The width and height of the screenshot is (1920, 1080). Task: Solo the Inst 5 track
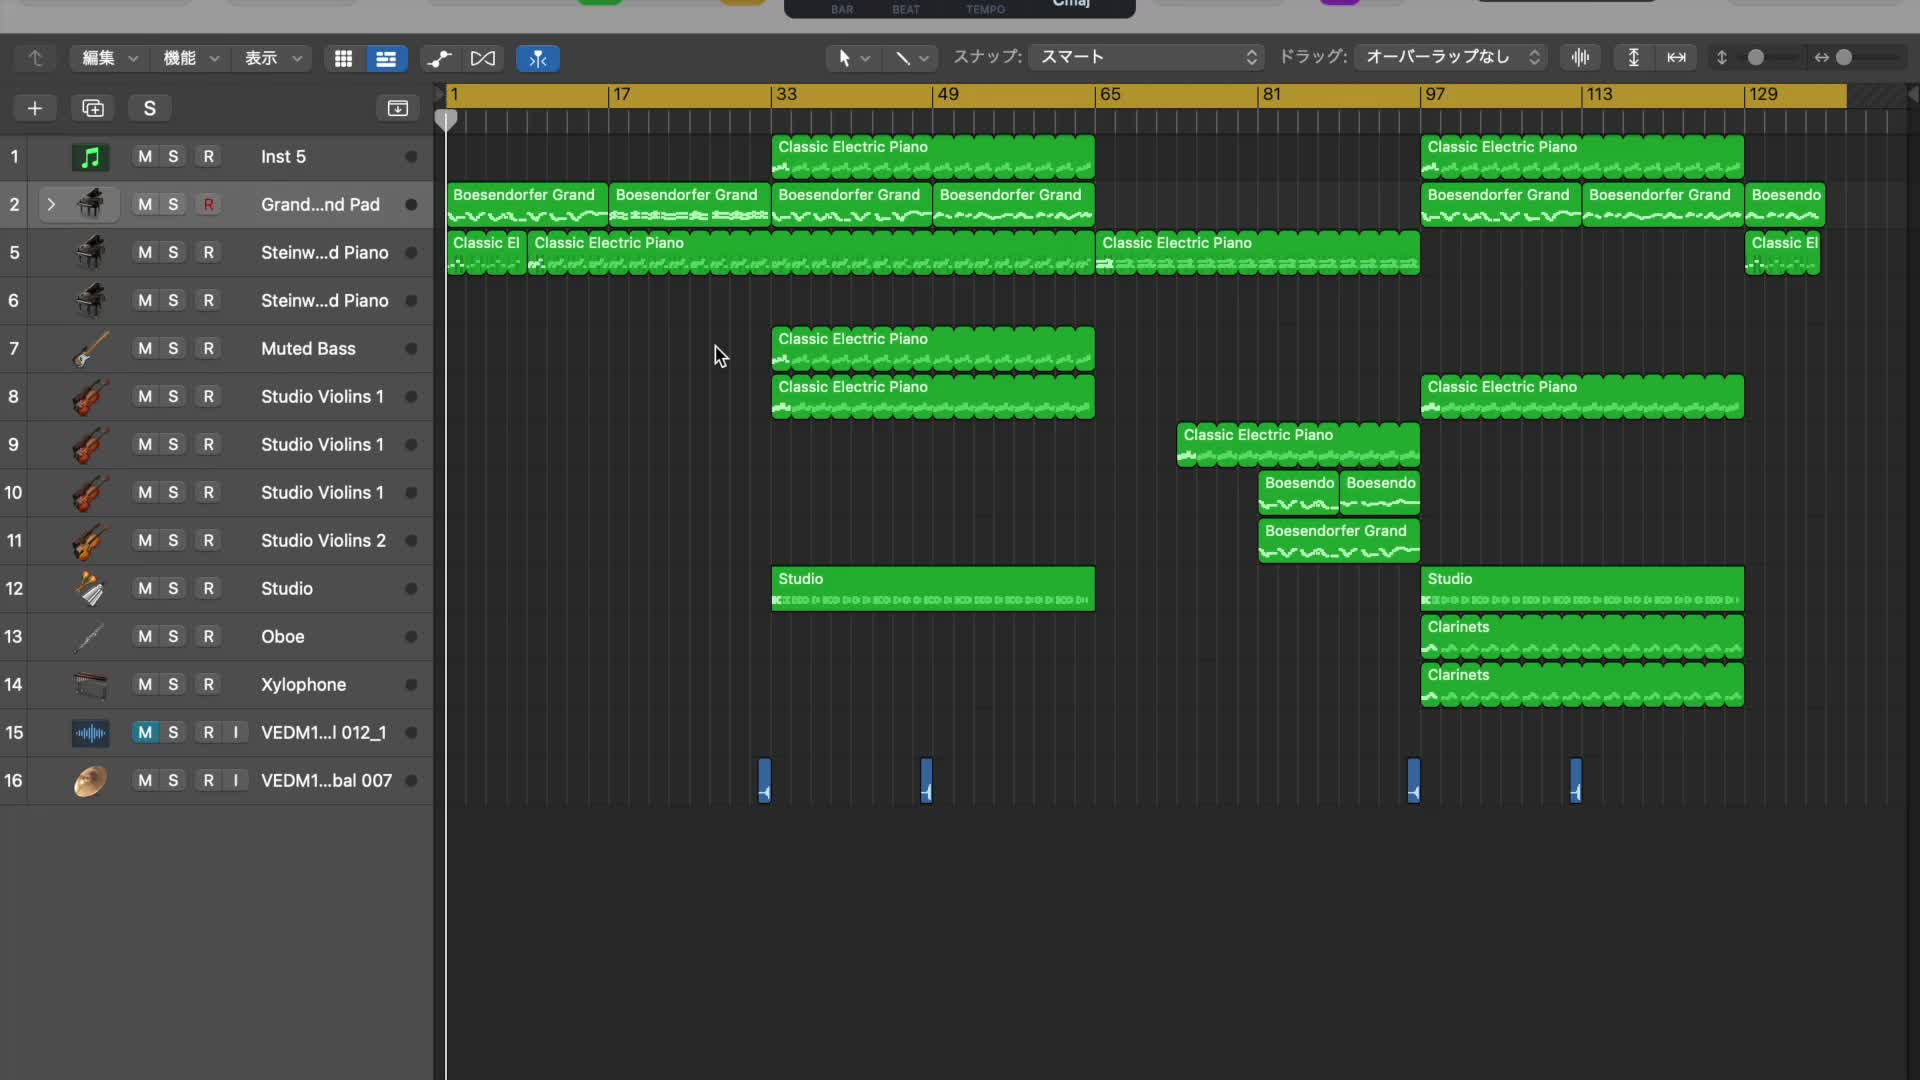(173, 157)
